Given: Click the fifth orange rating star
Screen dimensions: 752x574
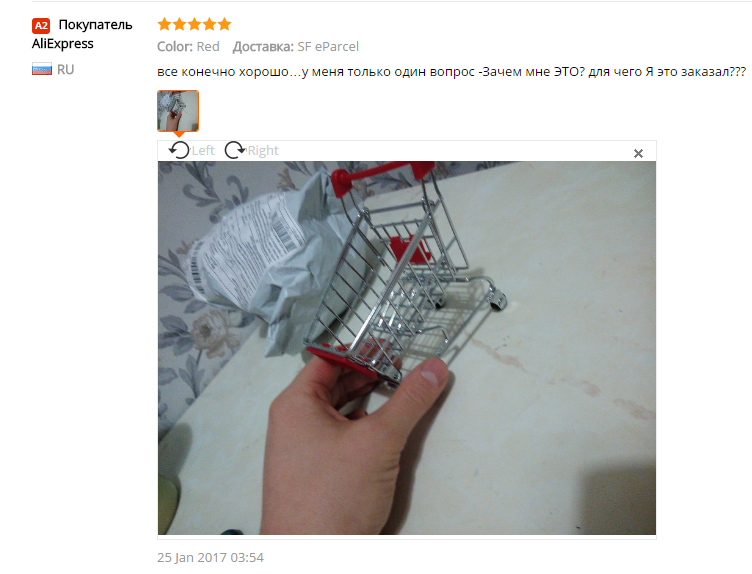Looking at the screenshot, I should pos(224,24).
